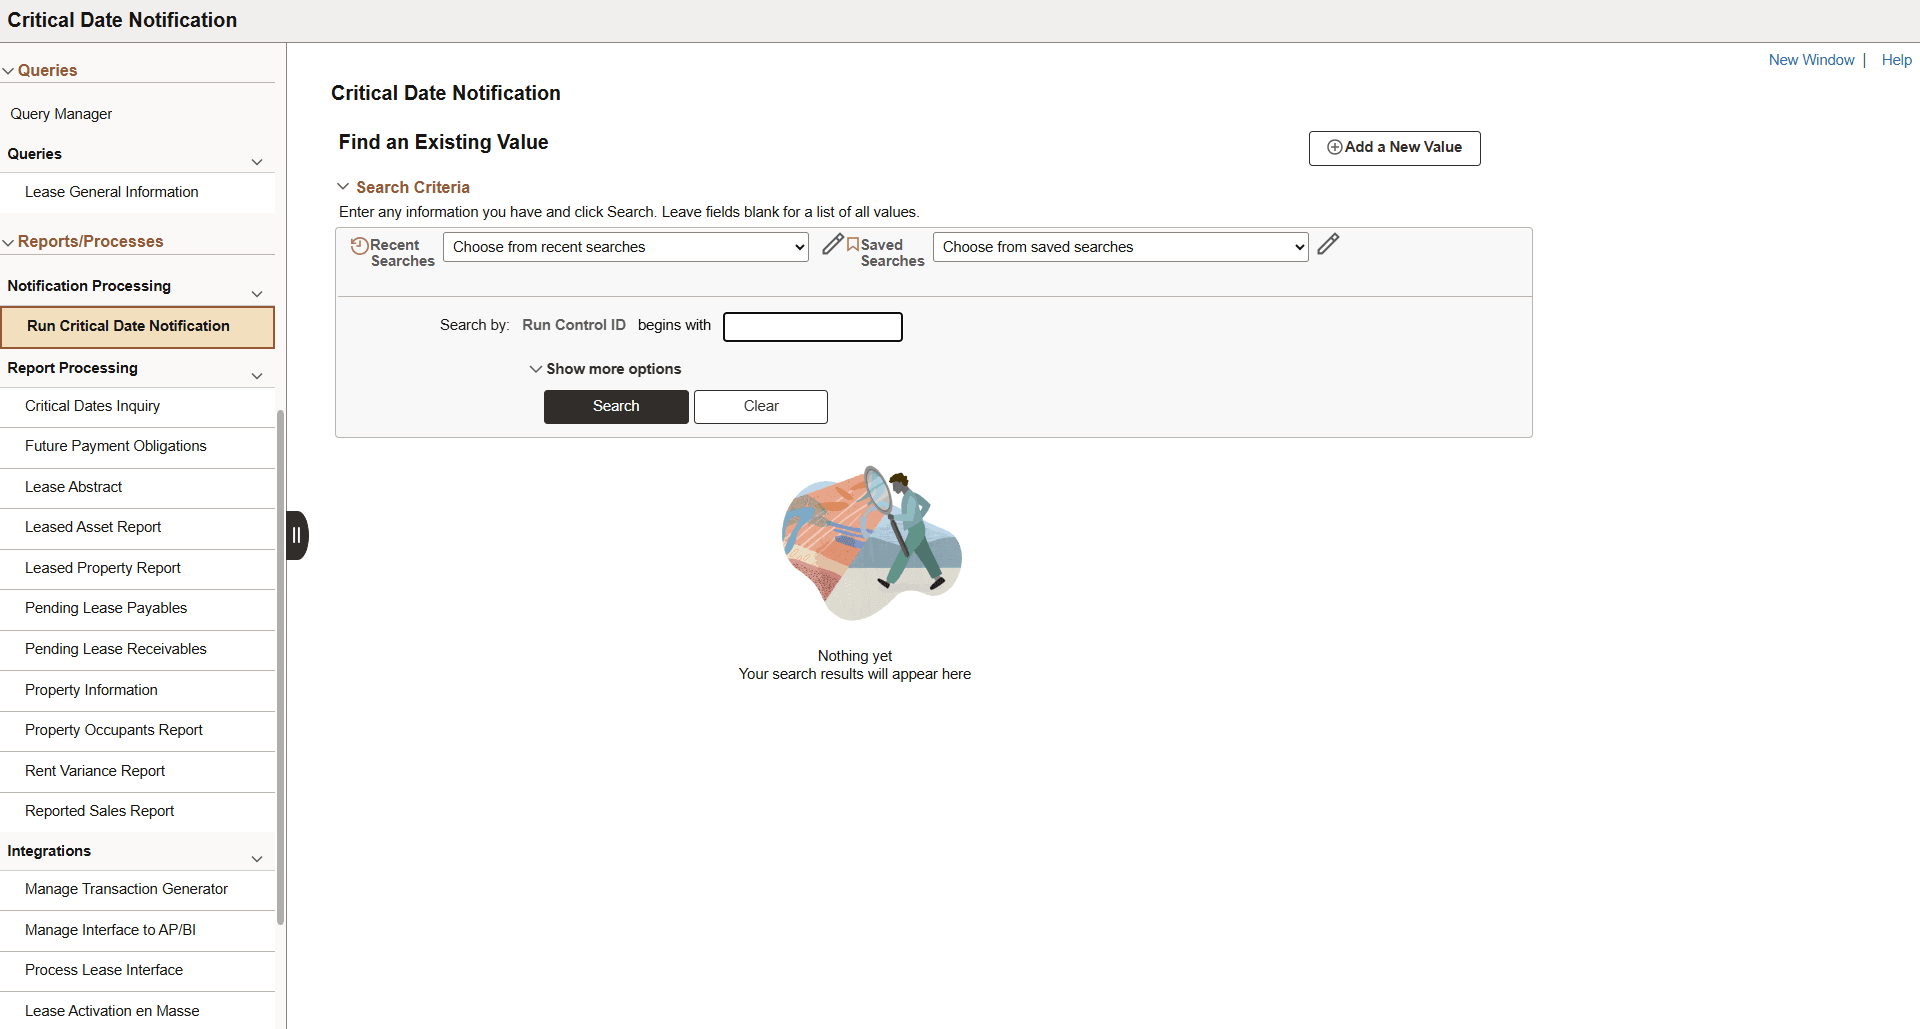Collapse the Search Criteria section
The width and height of the screenshot is (1920, 1029).
[x=344, y=186]
